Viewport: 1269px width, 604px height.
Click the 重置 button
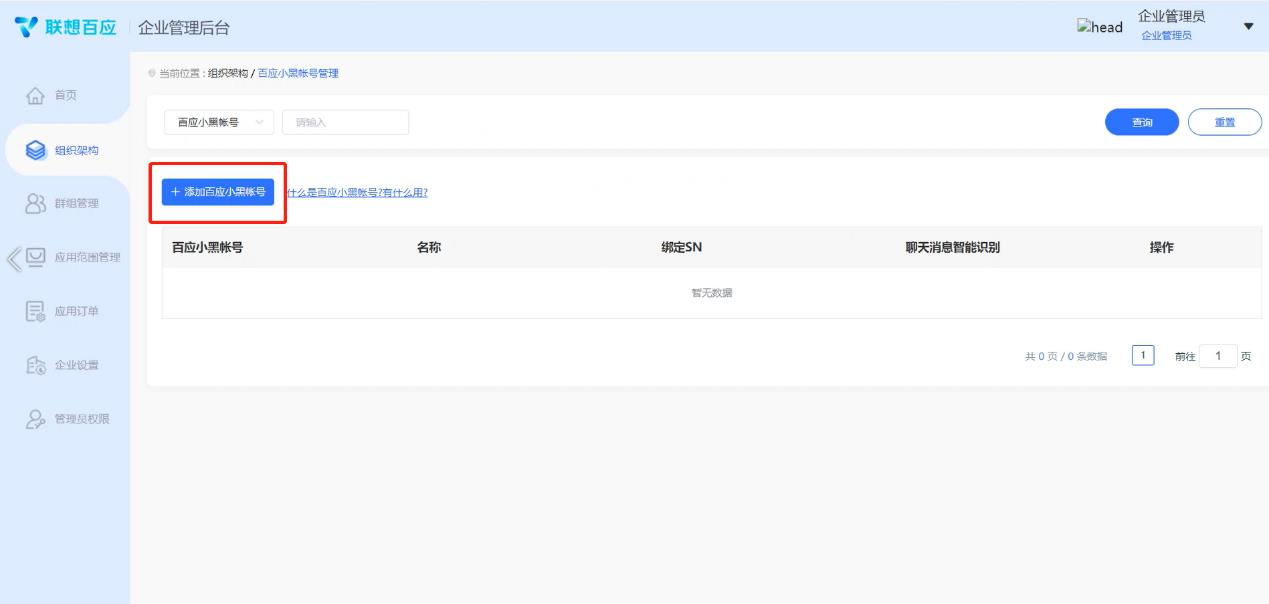point(1225,122)
